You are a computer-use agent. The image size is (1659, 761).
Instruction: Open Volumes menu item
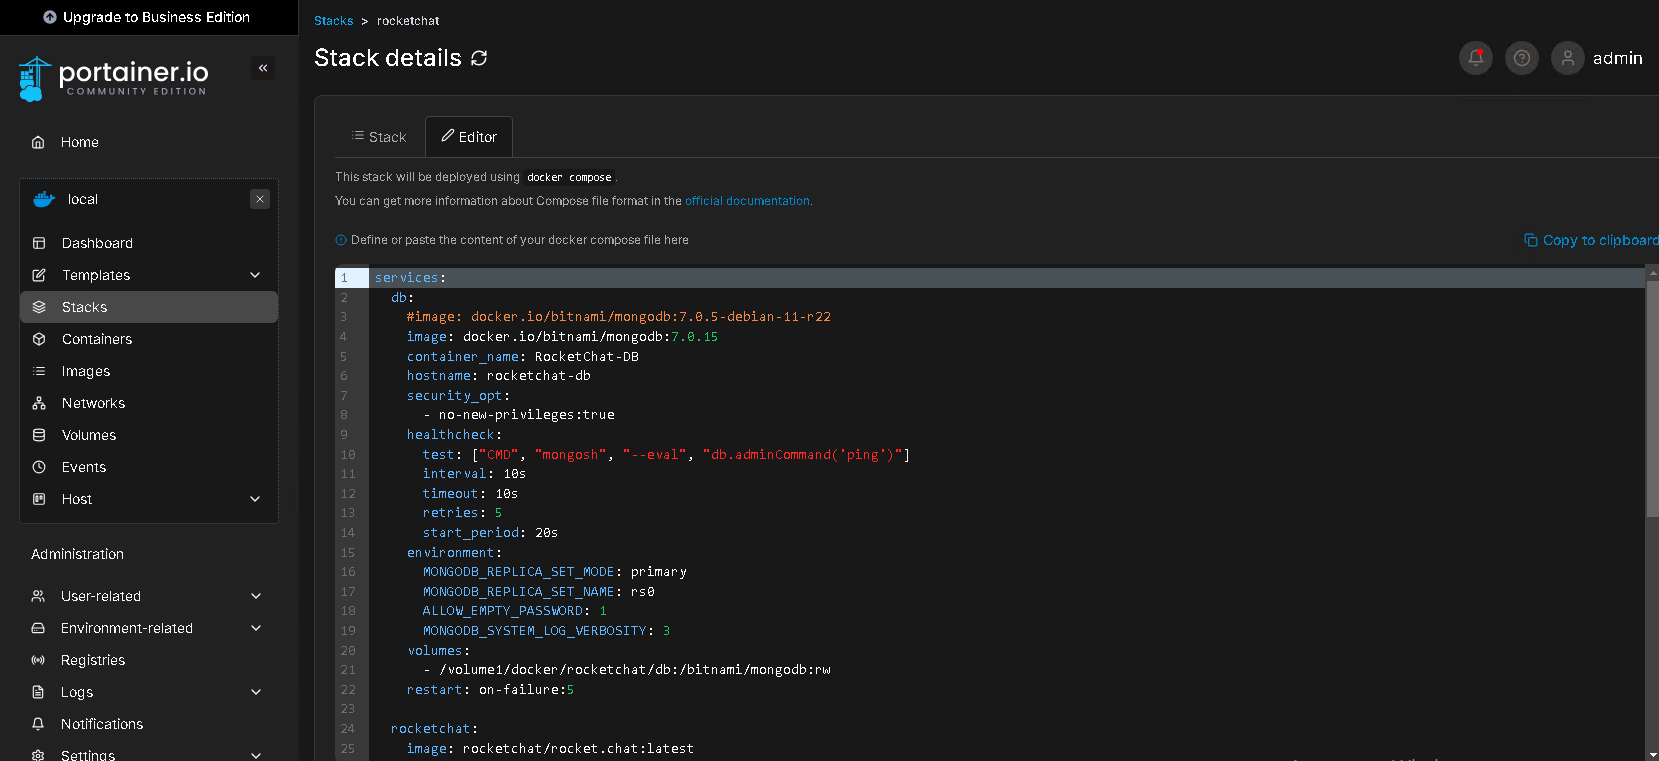point(89,435)
